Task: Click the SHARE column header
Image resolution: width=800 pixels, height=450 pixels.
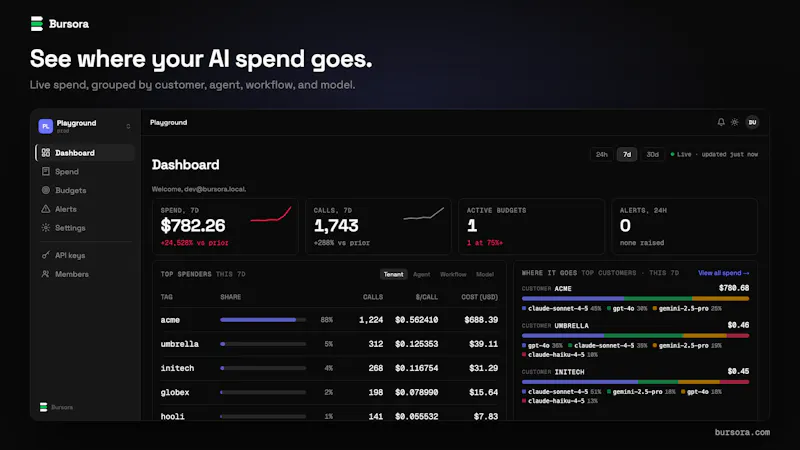Action: [231, 297]
